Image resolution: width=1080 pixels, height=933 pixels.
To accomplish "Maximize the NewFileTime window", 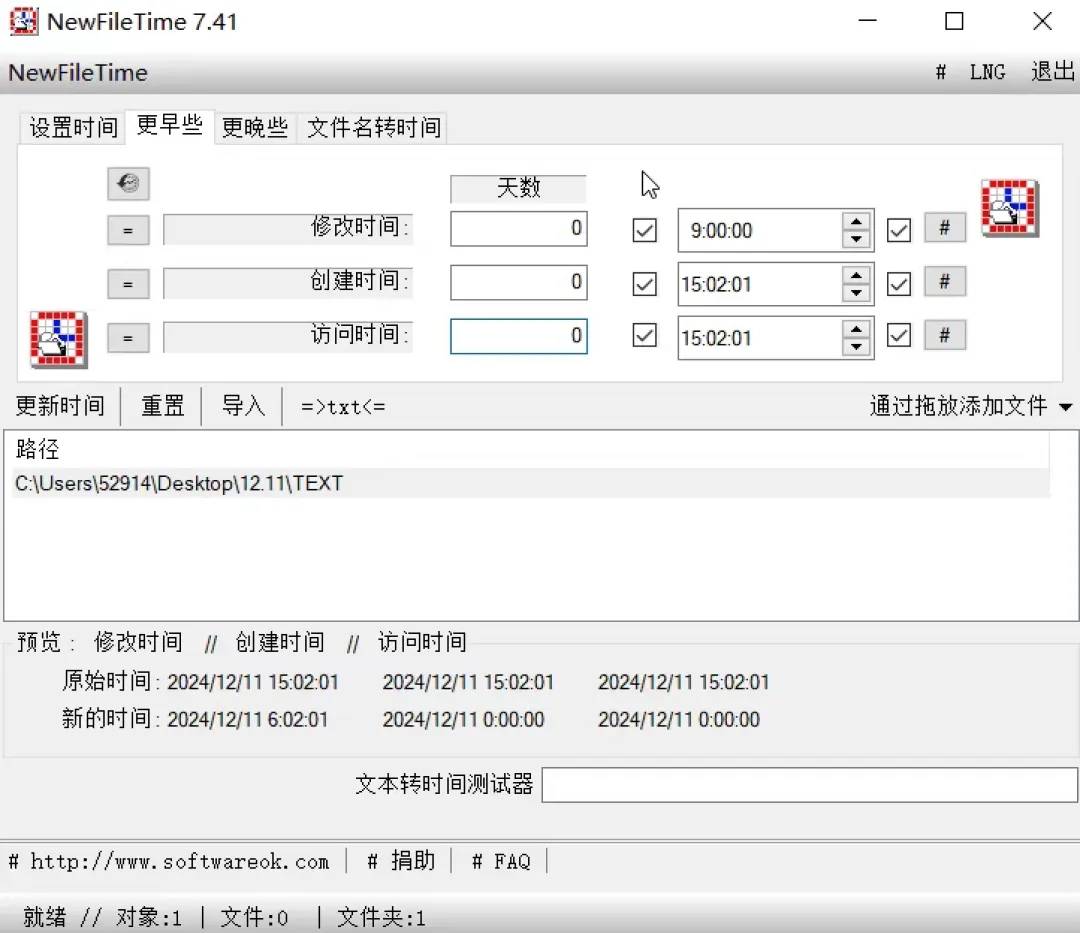I will tap(954, 21).
